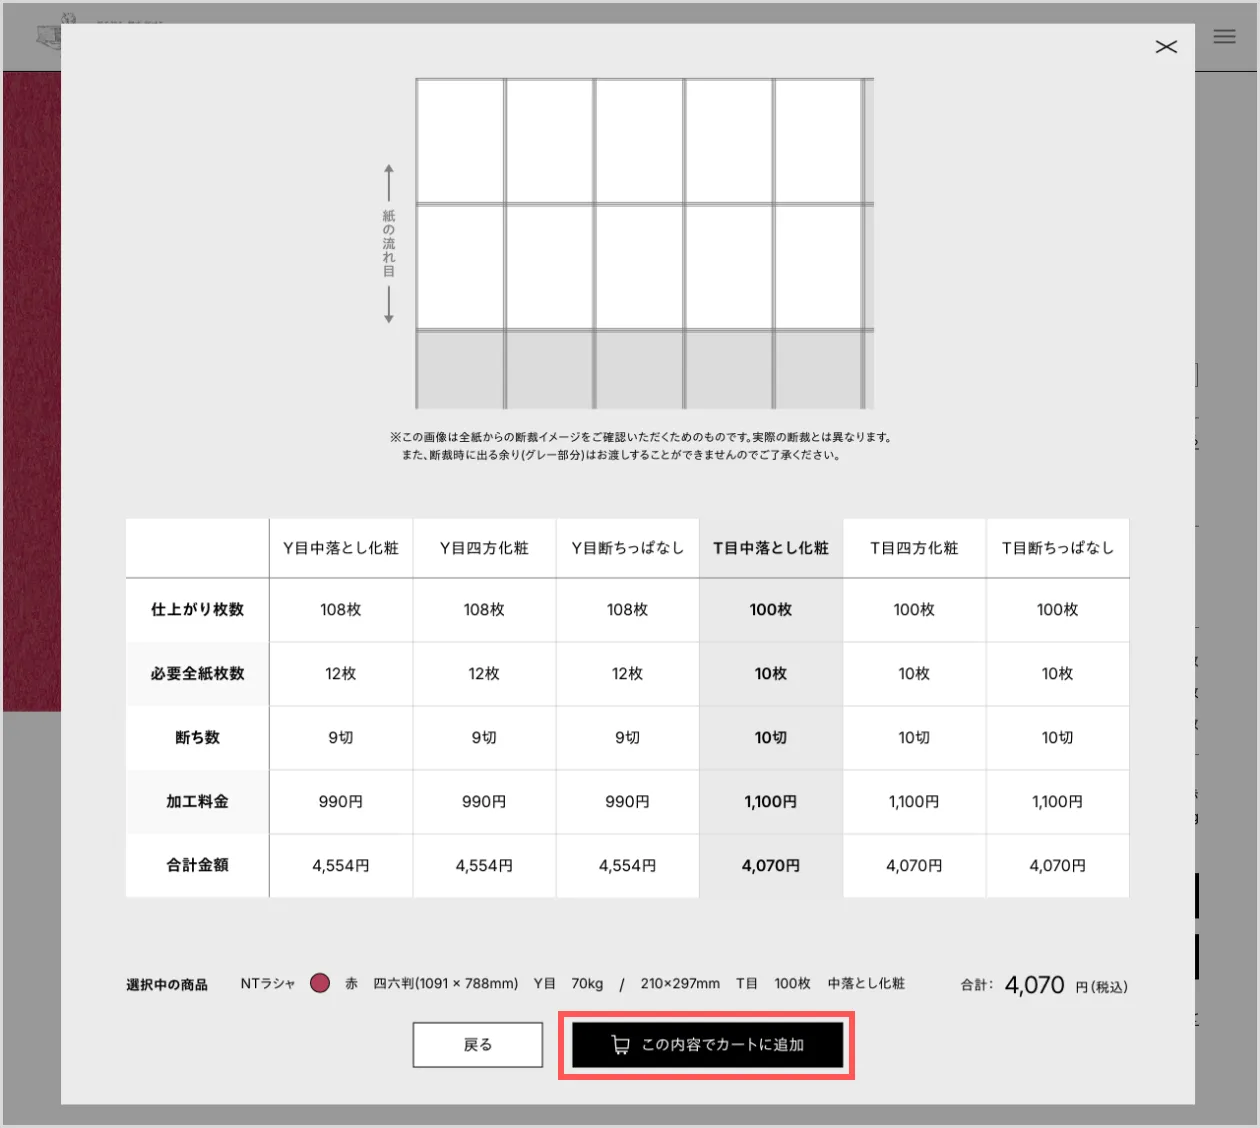Image resolution: width=1260 pixels, height=1128 pixels.
Task: Open the hamburger menu
Action: 1224,37
